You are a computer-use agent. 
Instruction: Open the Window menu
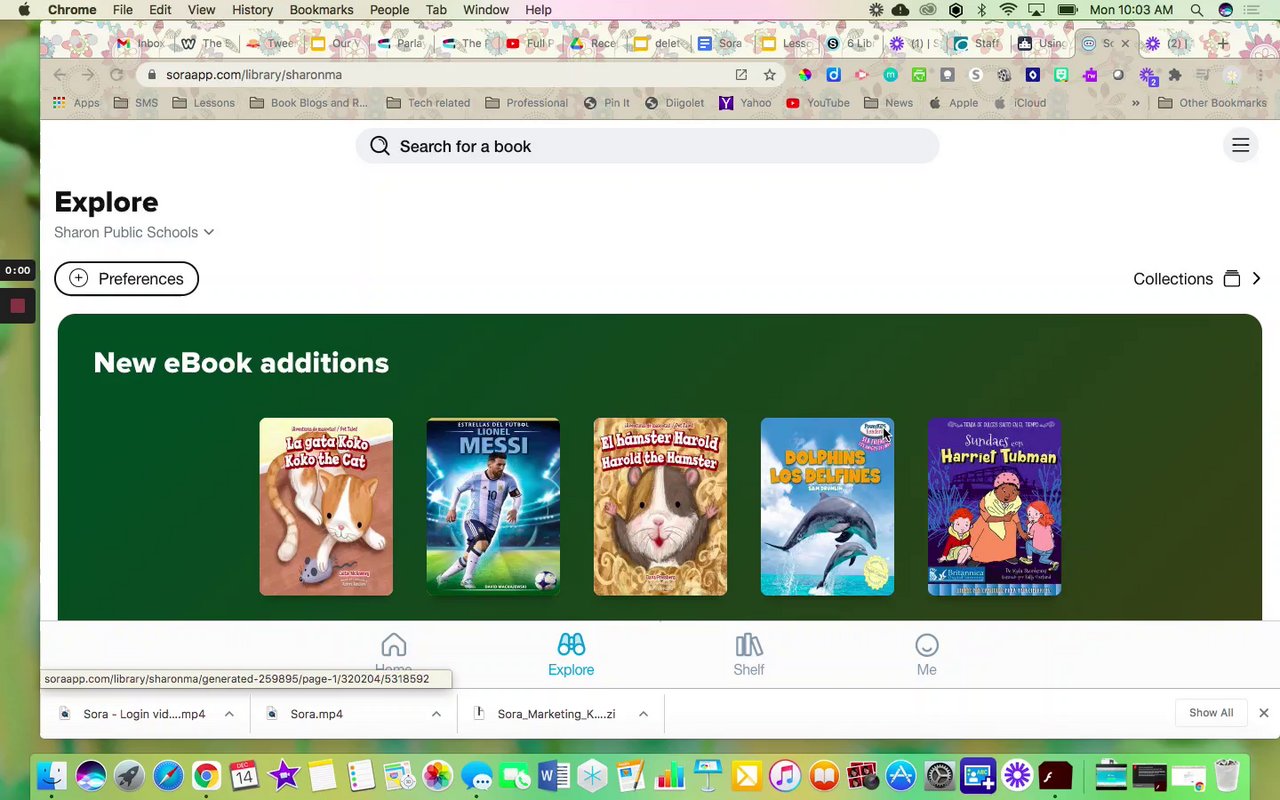[486, 10]
